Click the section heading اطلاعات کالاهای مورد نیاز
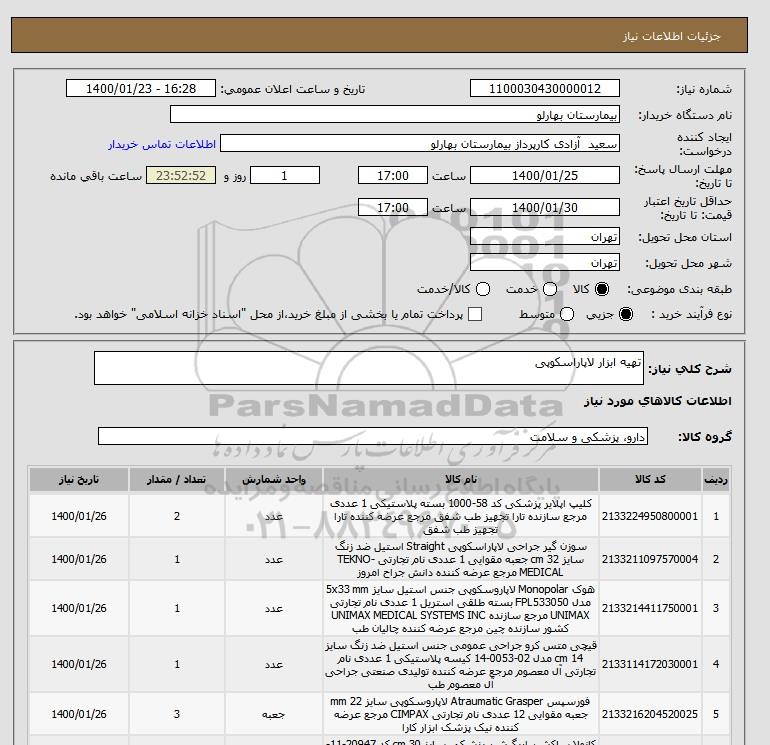 coord(658,401)
